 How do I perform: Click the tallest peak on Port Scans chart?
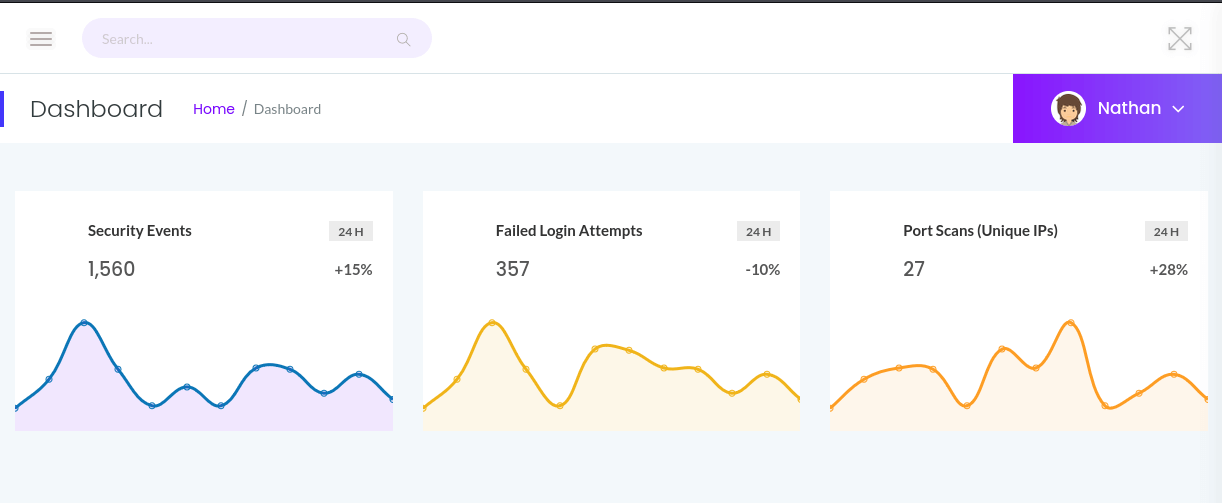[1071, 323]
